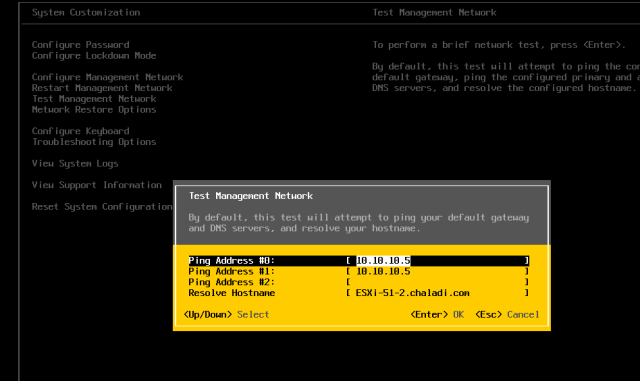Select Configure Lockdown Mode entry
Screen dimensions: 640x381
[94, 56]
